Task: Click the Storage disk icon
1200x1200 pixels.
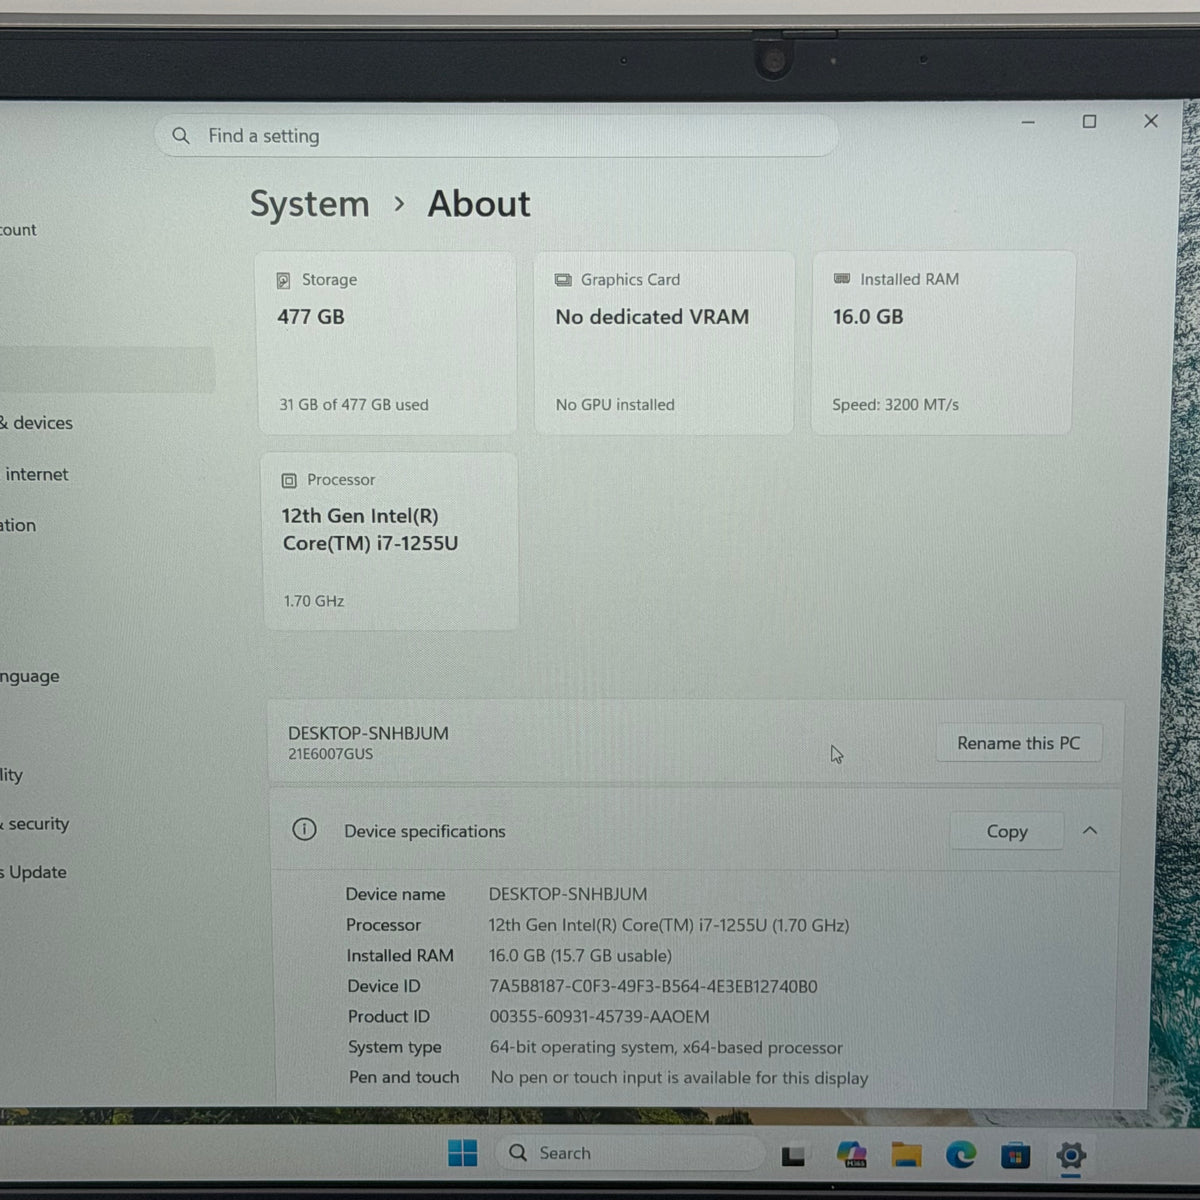Action: 284,281
